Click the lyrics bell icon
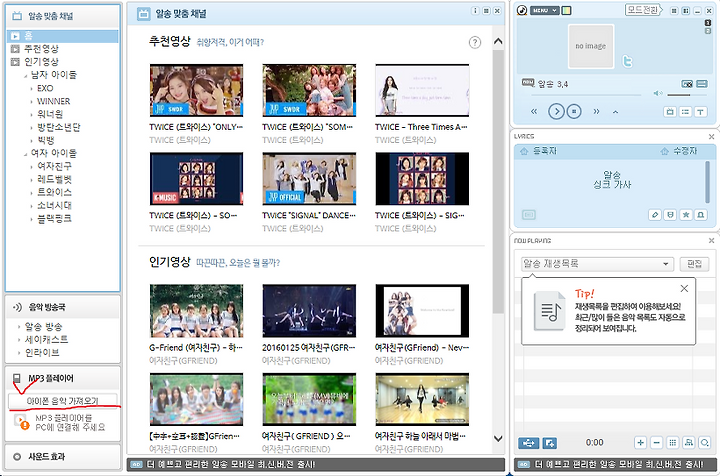 click(701, 214)
